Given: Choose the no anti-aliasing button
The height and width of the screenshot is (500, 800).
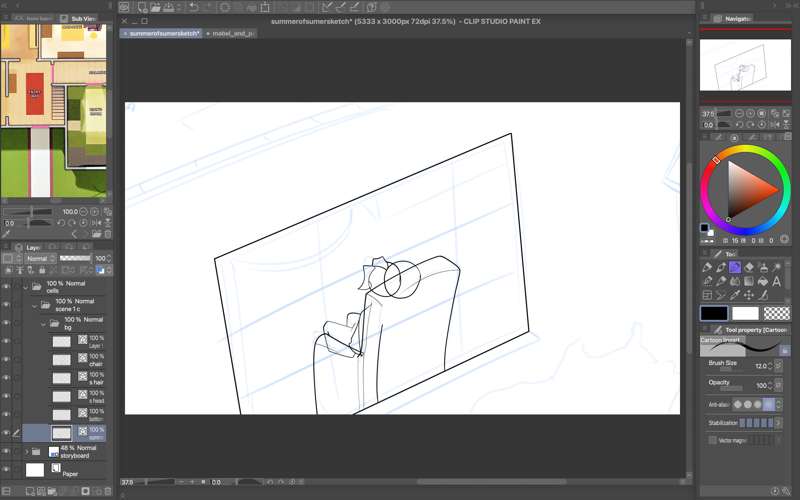Looking at the screenshot, I should 737,405.
